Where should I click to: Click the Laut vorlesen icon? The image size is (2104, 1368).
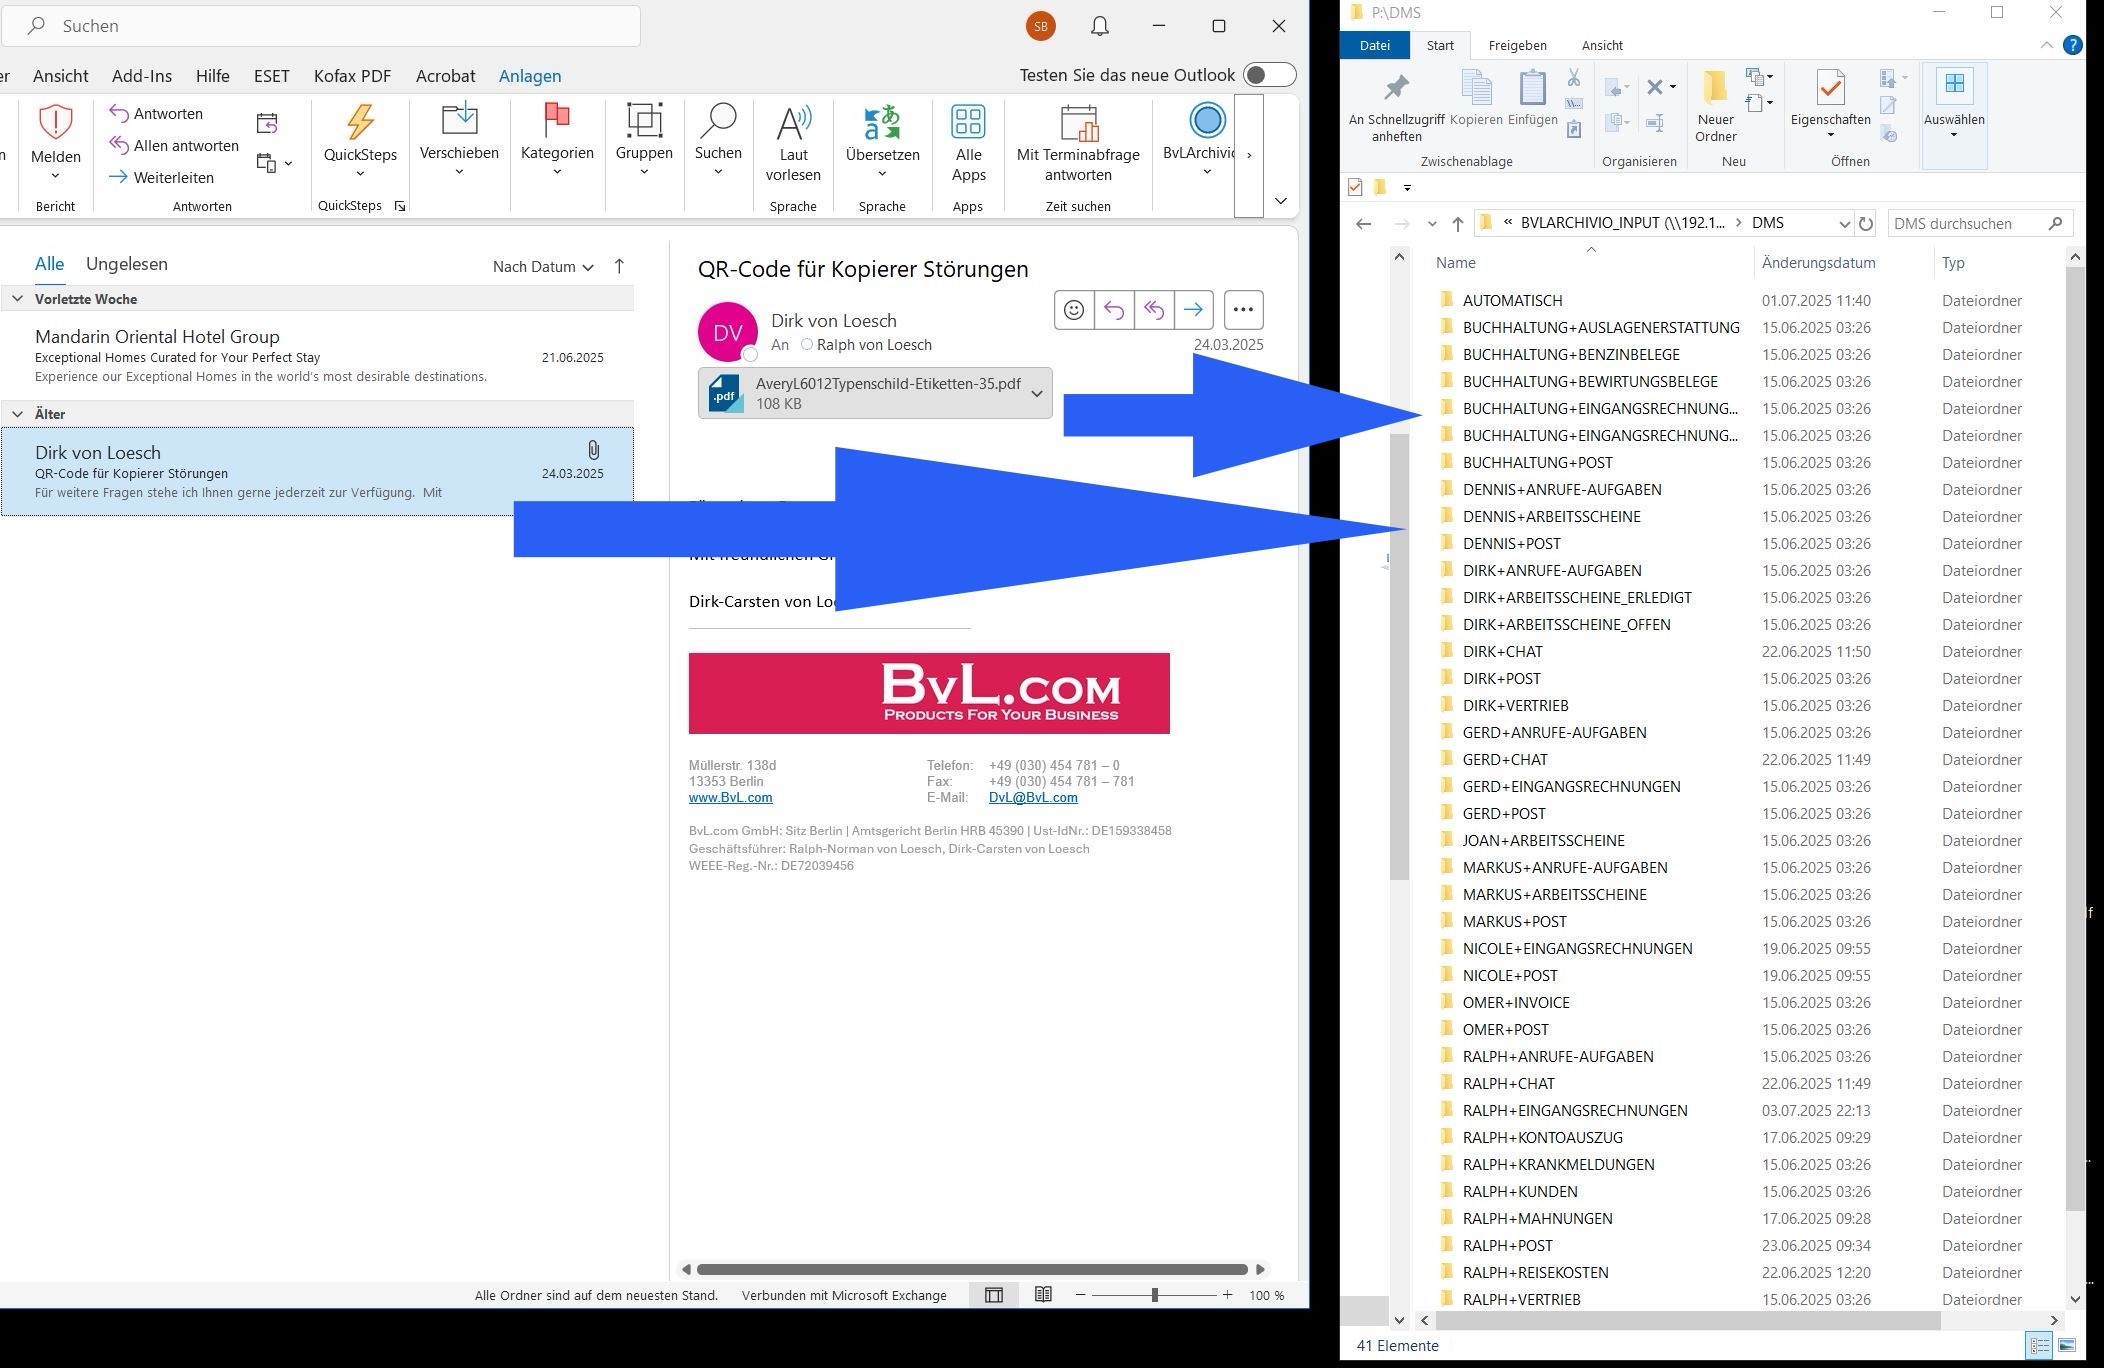793,124
